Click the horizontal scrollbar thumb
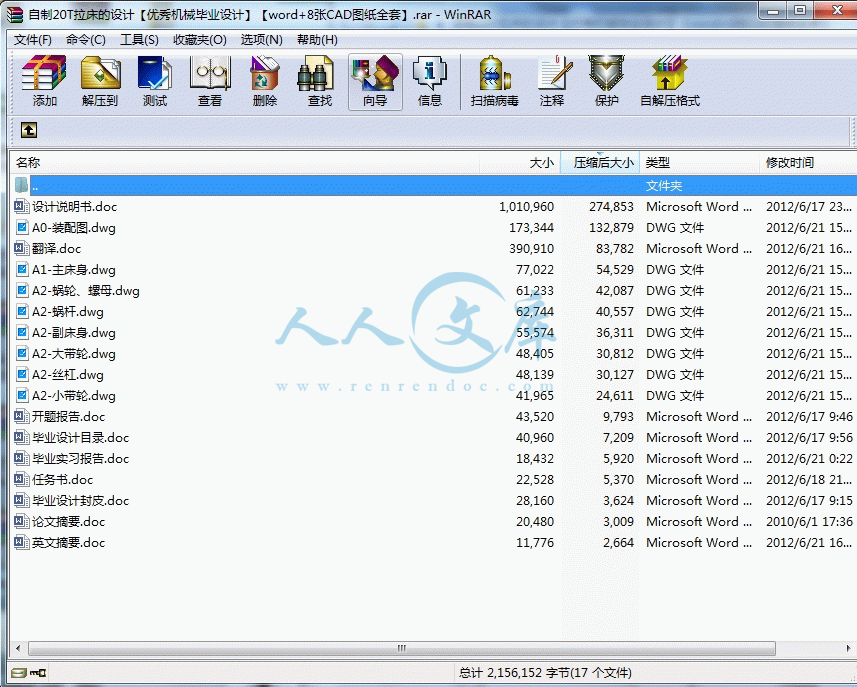857x687 pixels. [x=402, y=649]
